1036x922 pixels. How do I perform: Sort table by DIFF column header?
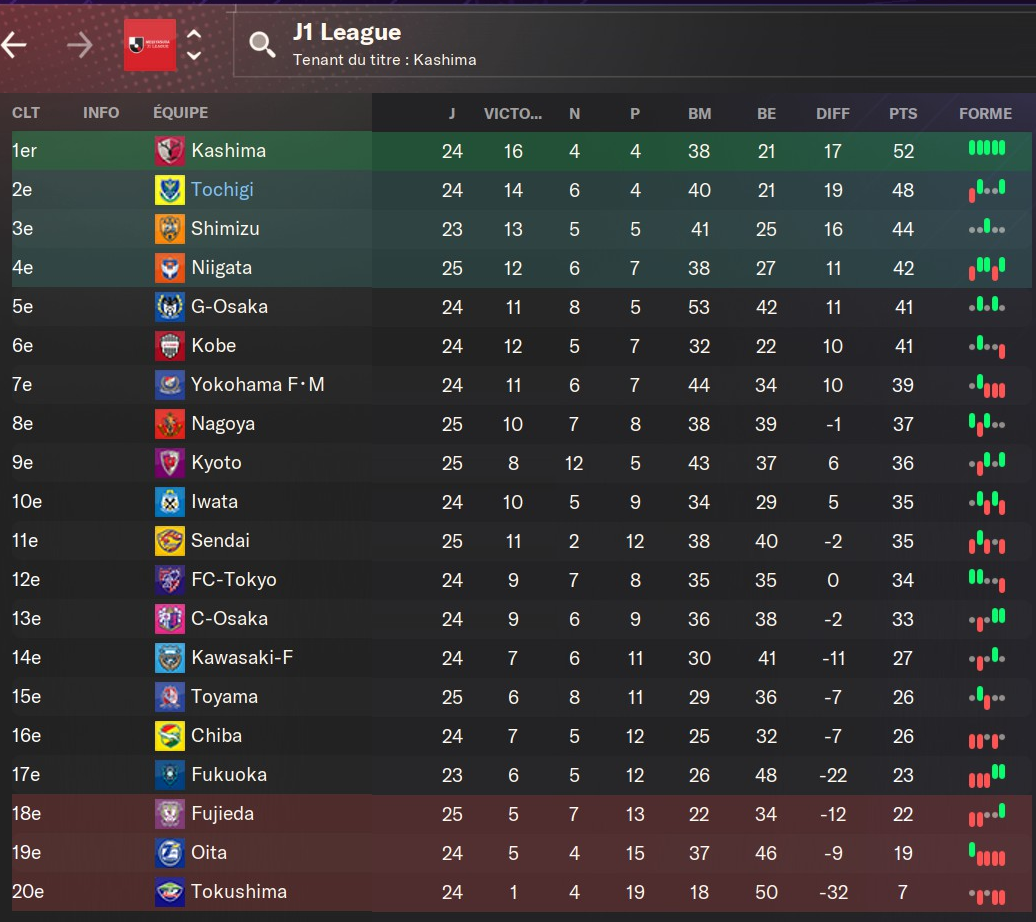coord(833,113)
